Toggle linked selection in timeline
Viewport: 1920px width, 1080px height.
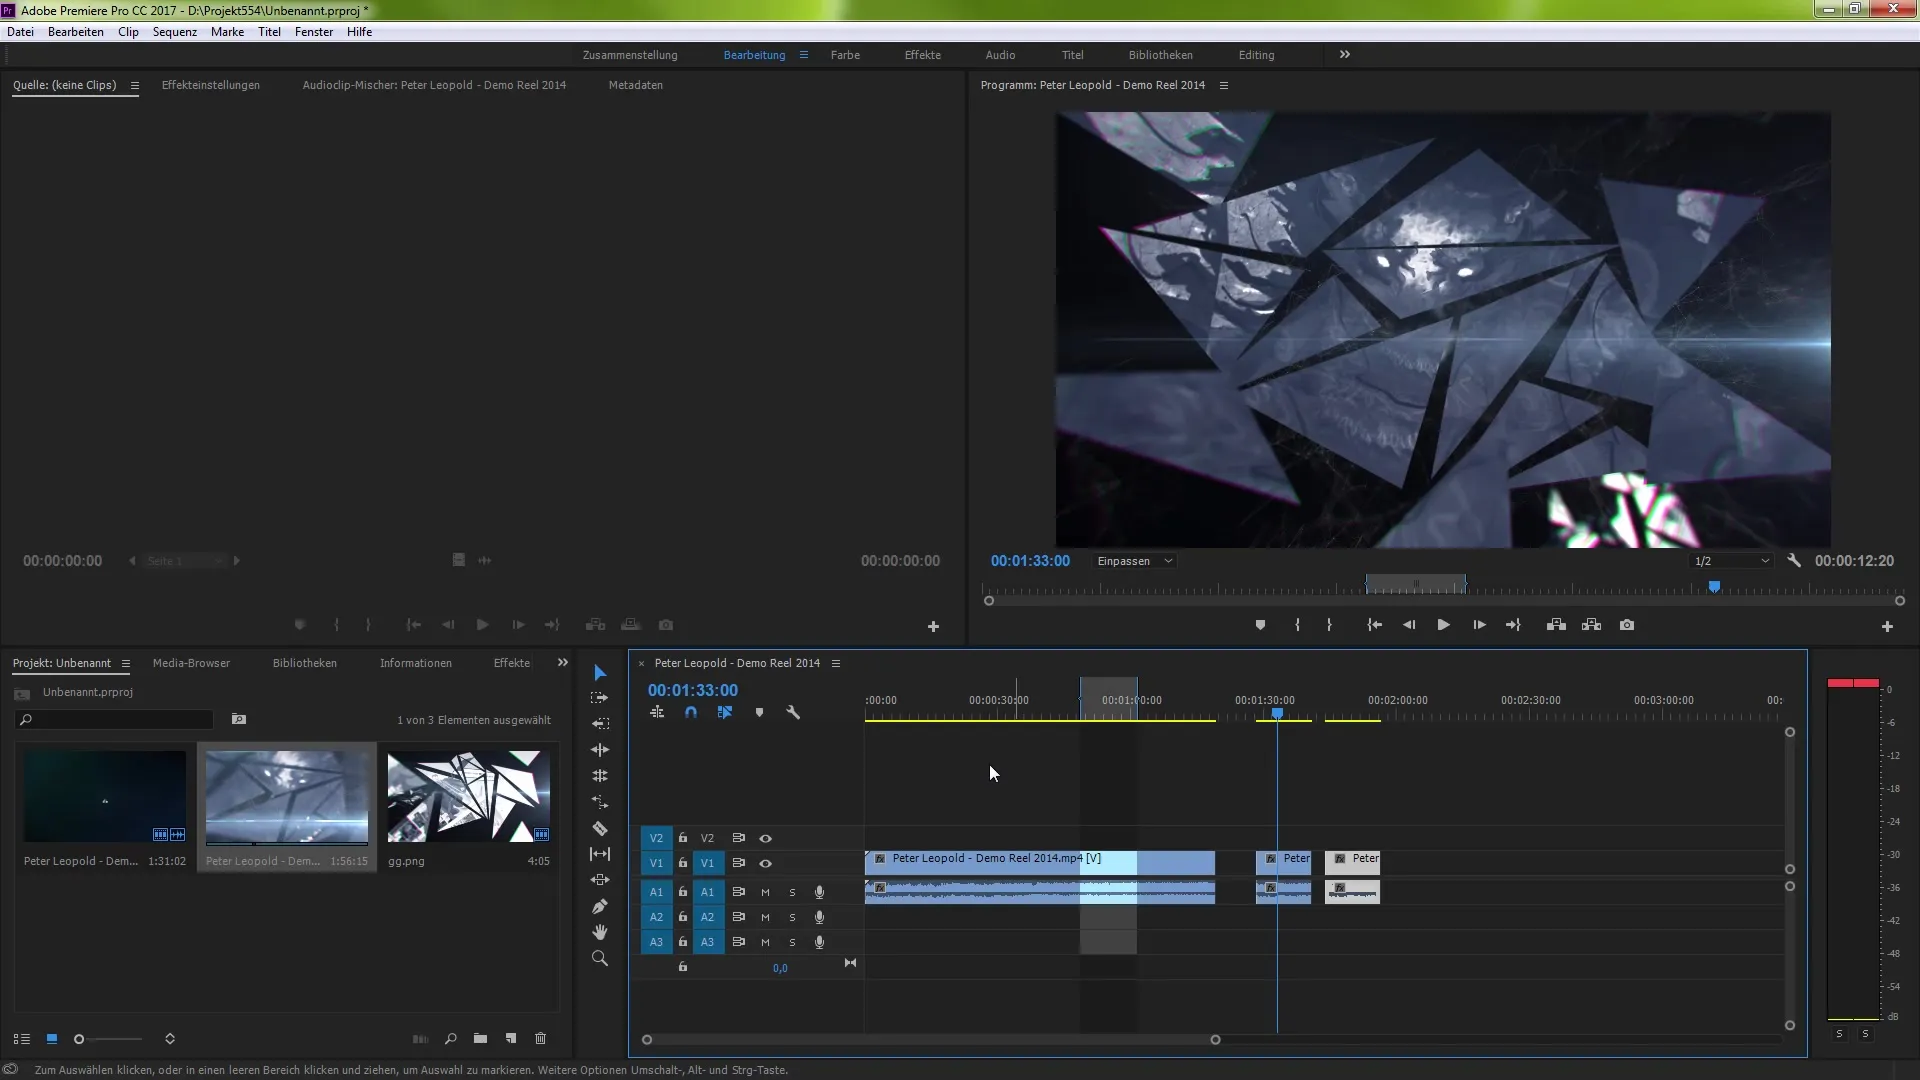725,713
